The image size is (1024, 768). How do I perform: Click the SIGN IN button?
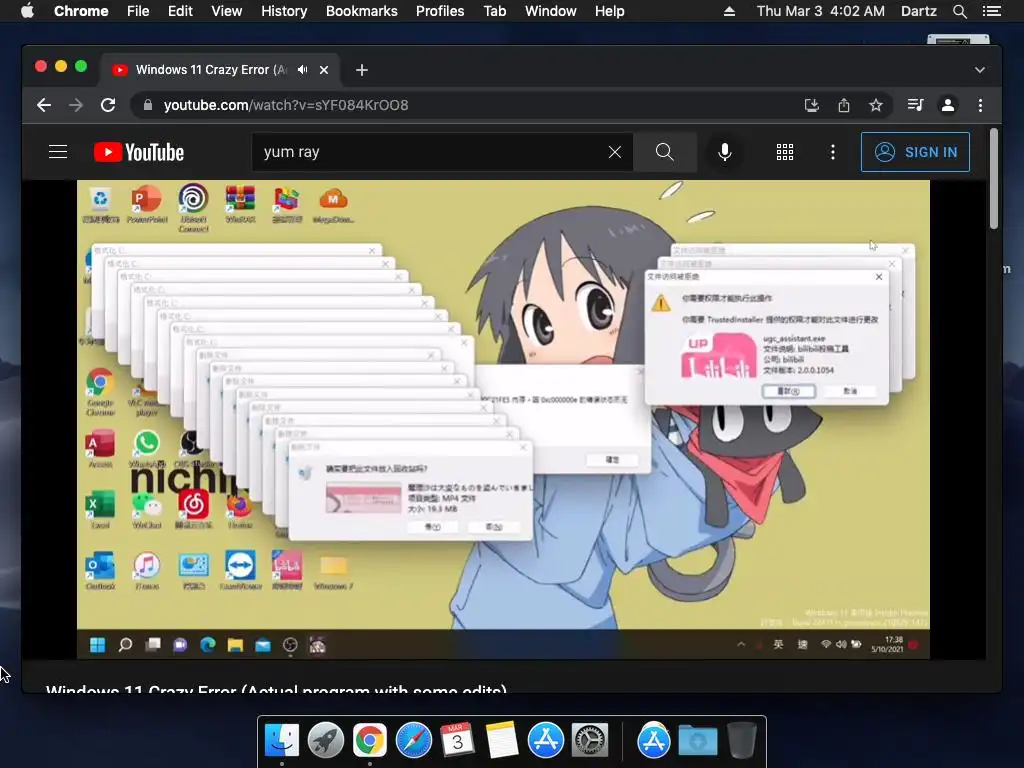[915, 152]
